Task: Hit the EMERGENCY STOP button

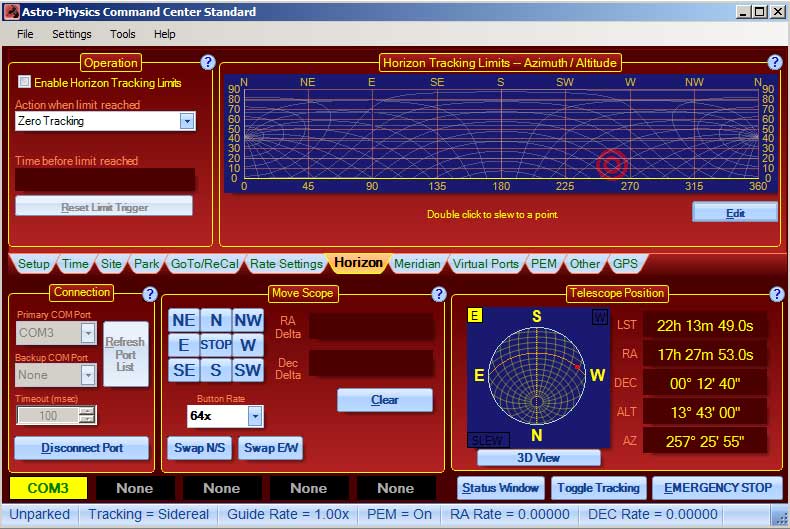Action: pos(717,488)
